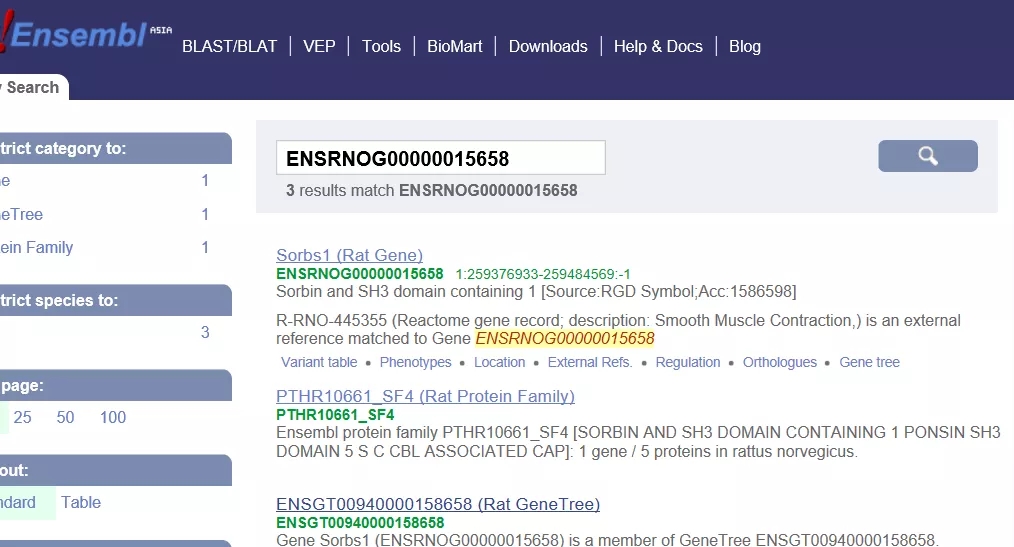The height and width of the screenshot is (547, 1014).
Task: Open the ENSGT00940000158658 Rat GeneTree result
Action: (x=437, y=504)
